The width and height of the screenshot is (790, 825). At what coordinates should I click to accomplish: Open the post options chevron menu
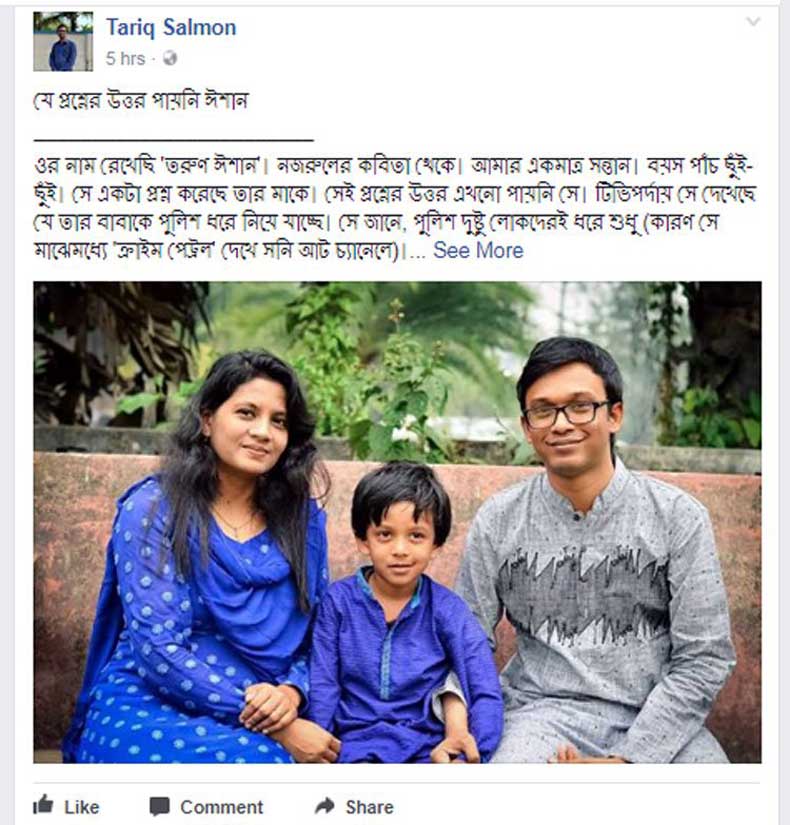tap(753, 22)
